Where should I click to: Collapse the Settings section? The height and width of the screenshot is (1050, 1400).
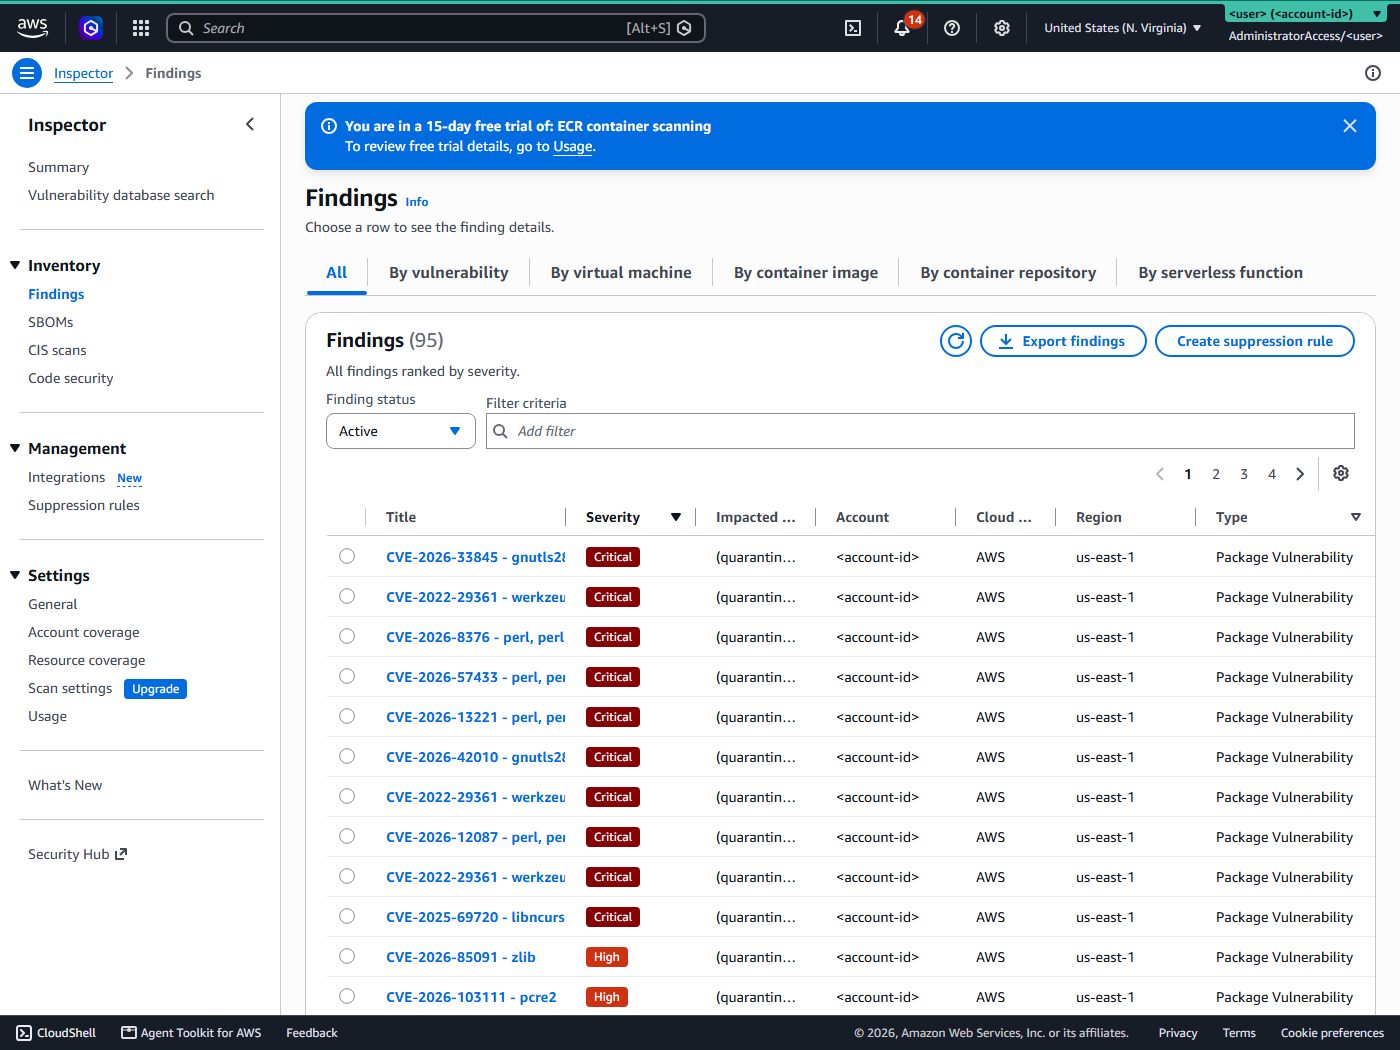click(x=15, y=575)
